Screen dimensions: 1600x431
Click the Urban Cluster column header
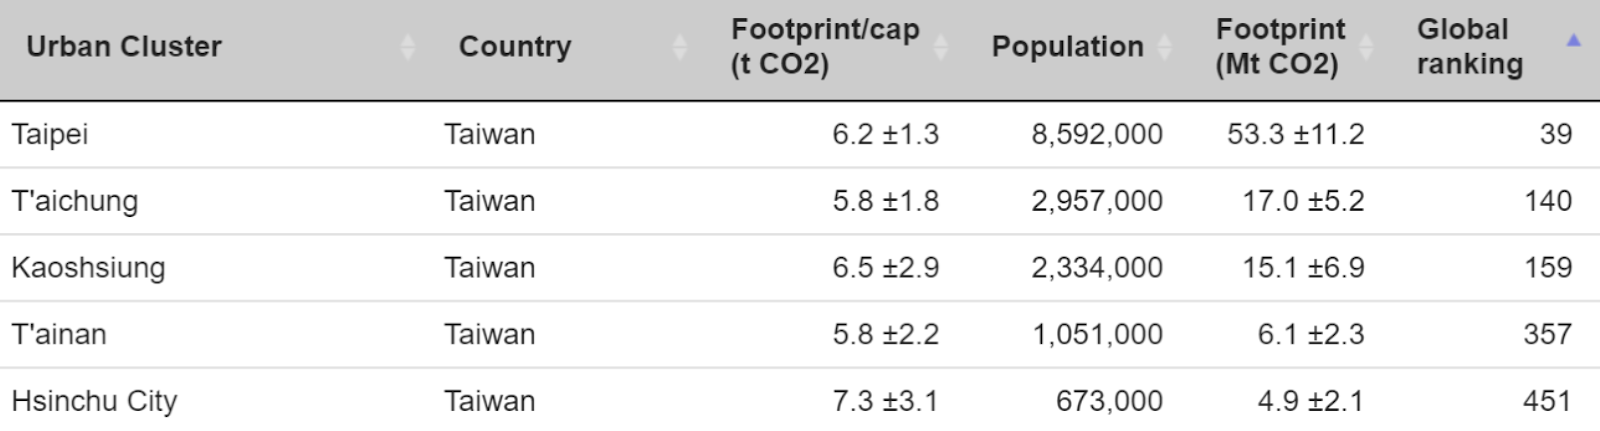click(x=124, y=47)
